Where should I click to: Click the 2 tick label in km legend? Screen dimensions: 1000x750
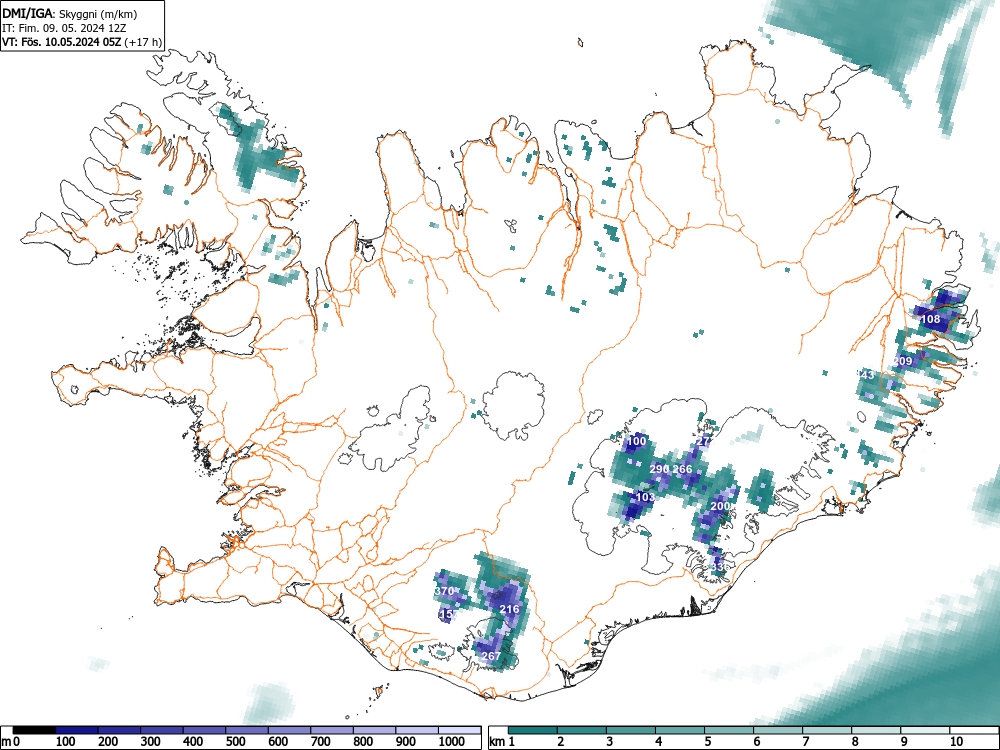pos(561,742)
